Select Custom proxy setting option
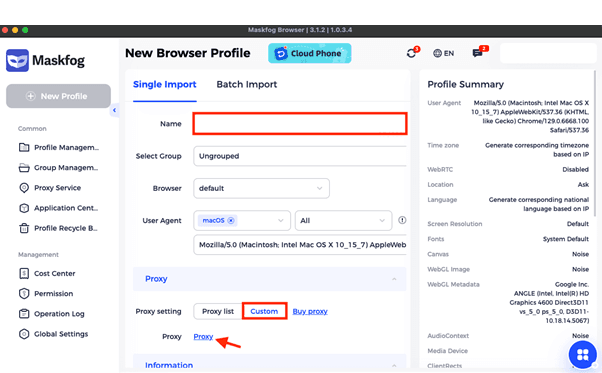The width and height of the screenshot is (602, 373). pyautogui.click(x=264, y=311)
